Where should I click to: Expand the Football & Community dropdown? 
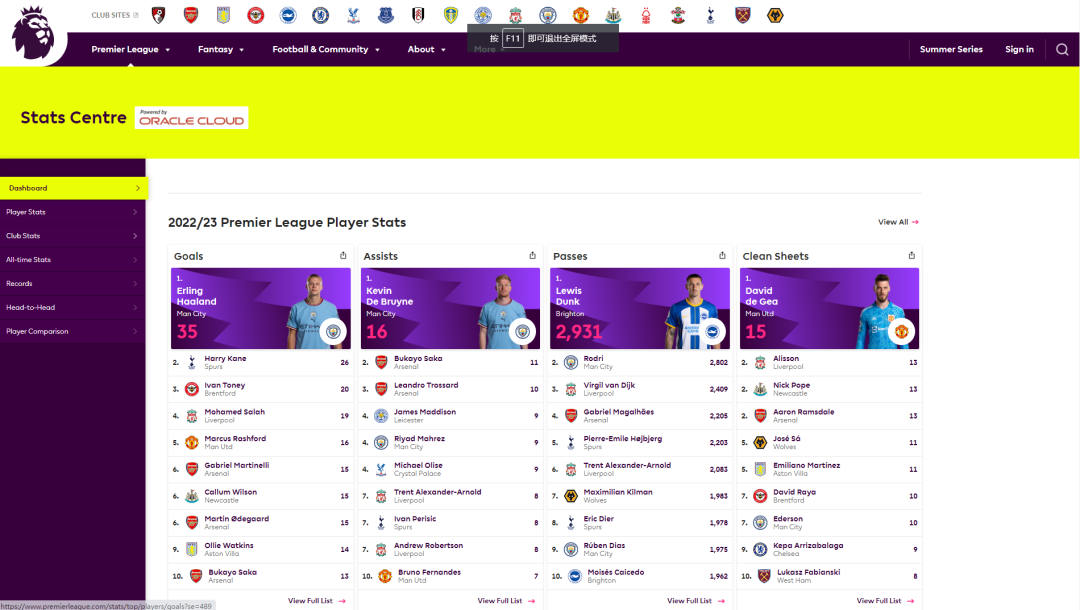[x=326, y=50]
